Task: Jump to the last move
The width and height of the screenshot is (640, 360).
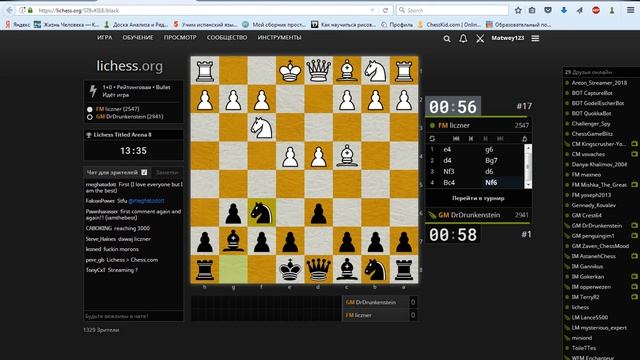Action: pyautogui.click(x=500, y=139)
